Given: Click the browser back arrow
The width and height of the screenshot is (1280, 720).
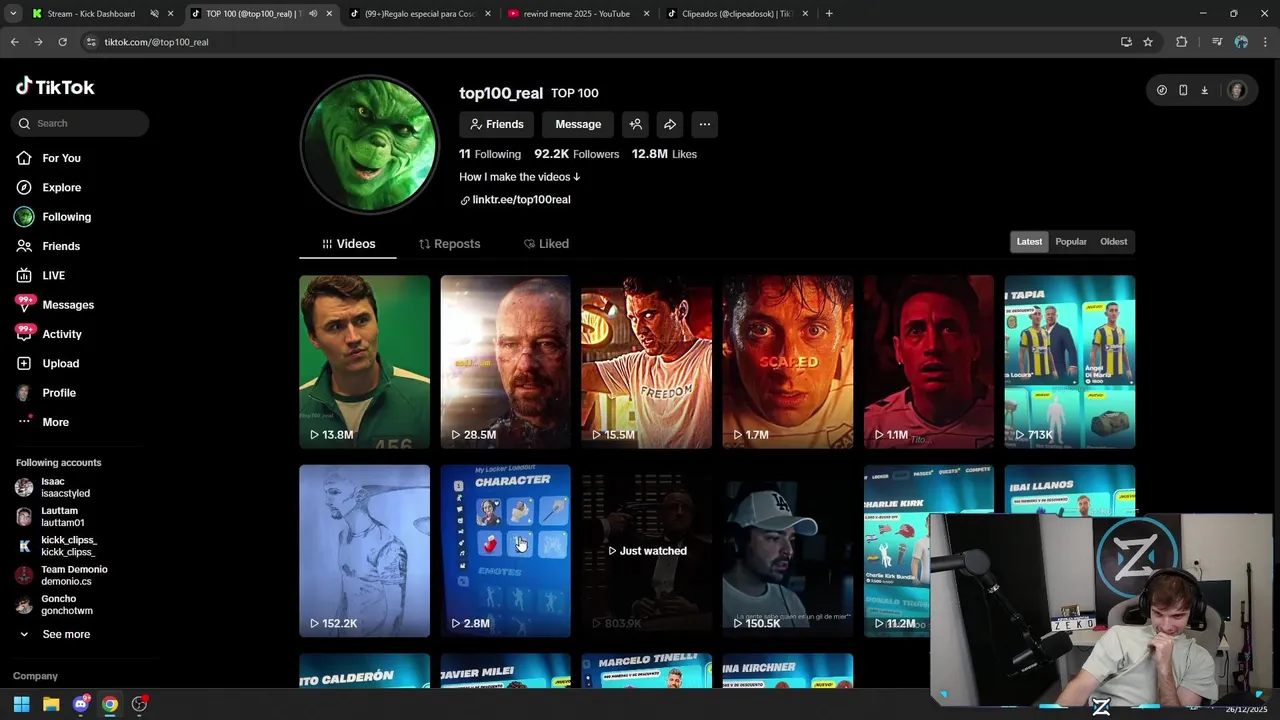Looking at the screenshot, I should tap(14, 42).
